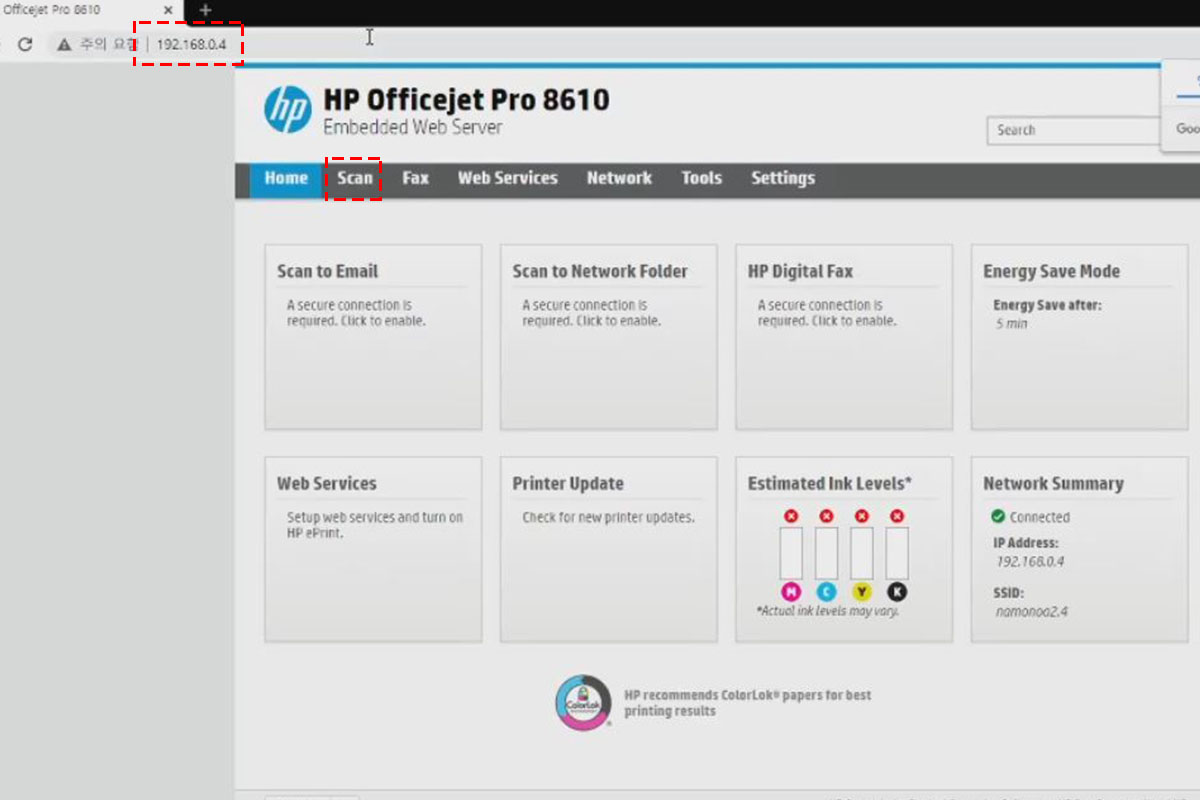Click HP recommends ColorLok papers text

coord(747,703)
